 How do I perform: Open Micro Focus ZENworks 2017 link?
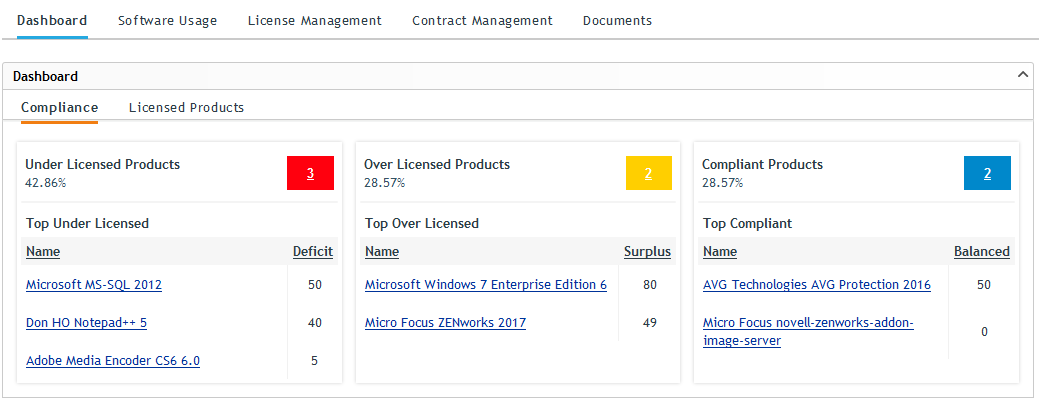point(445,323)
